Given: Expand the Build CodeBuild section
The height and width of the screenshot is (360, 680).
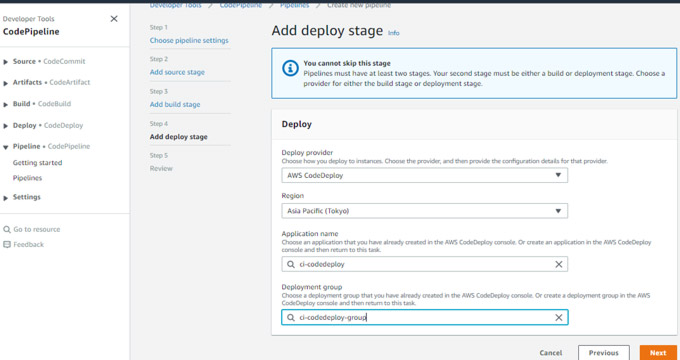Looking at the screenshot, I should (x=6, y=105).
